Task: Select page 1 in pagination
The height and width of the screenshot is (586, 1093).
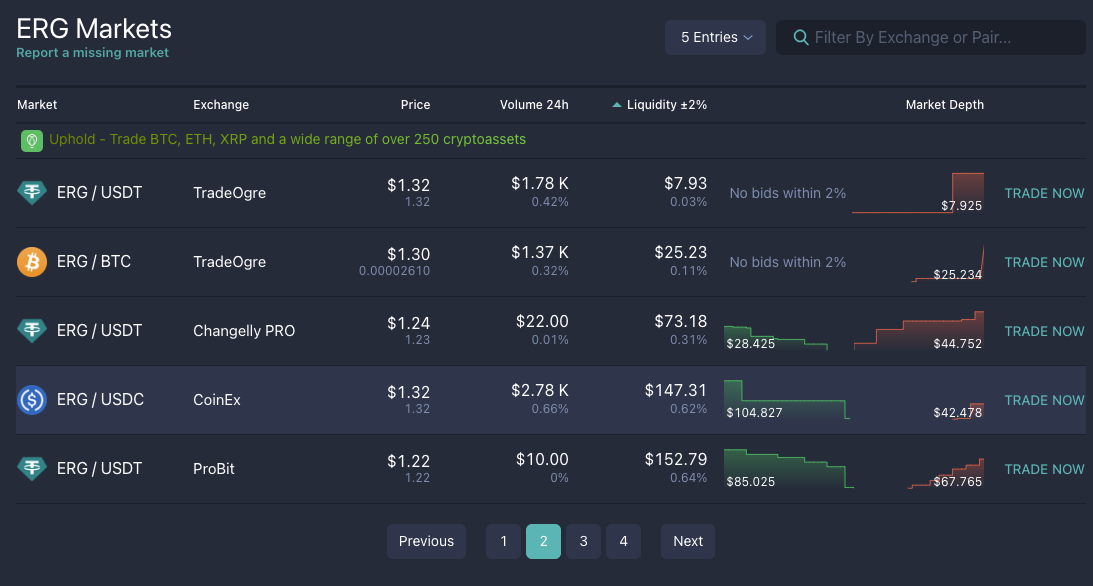Action: (x=503, y=541)
